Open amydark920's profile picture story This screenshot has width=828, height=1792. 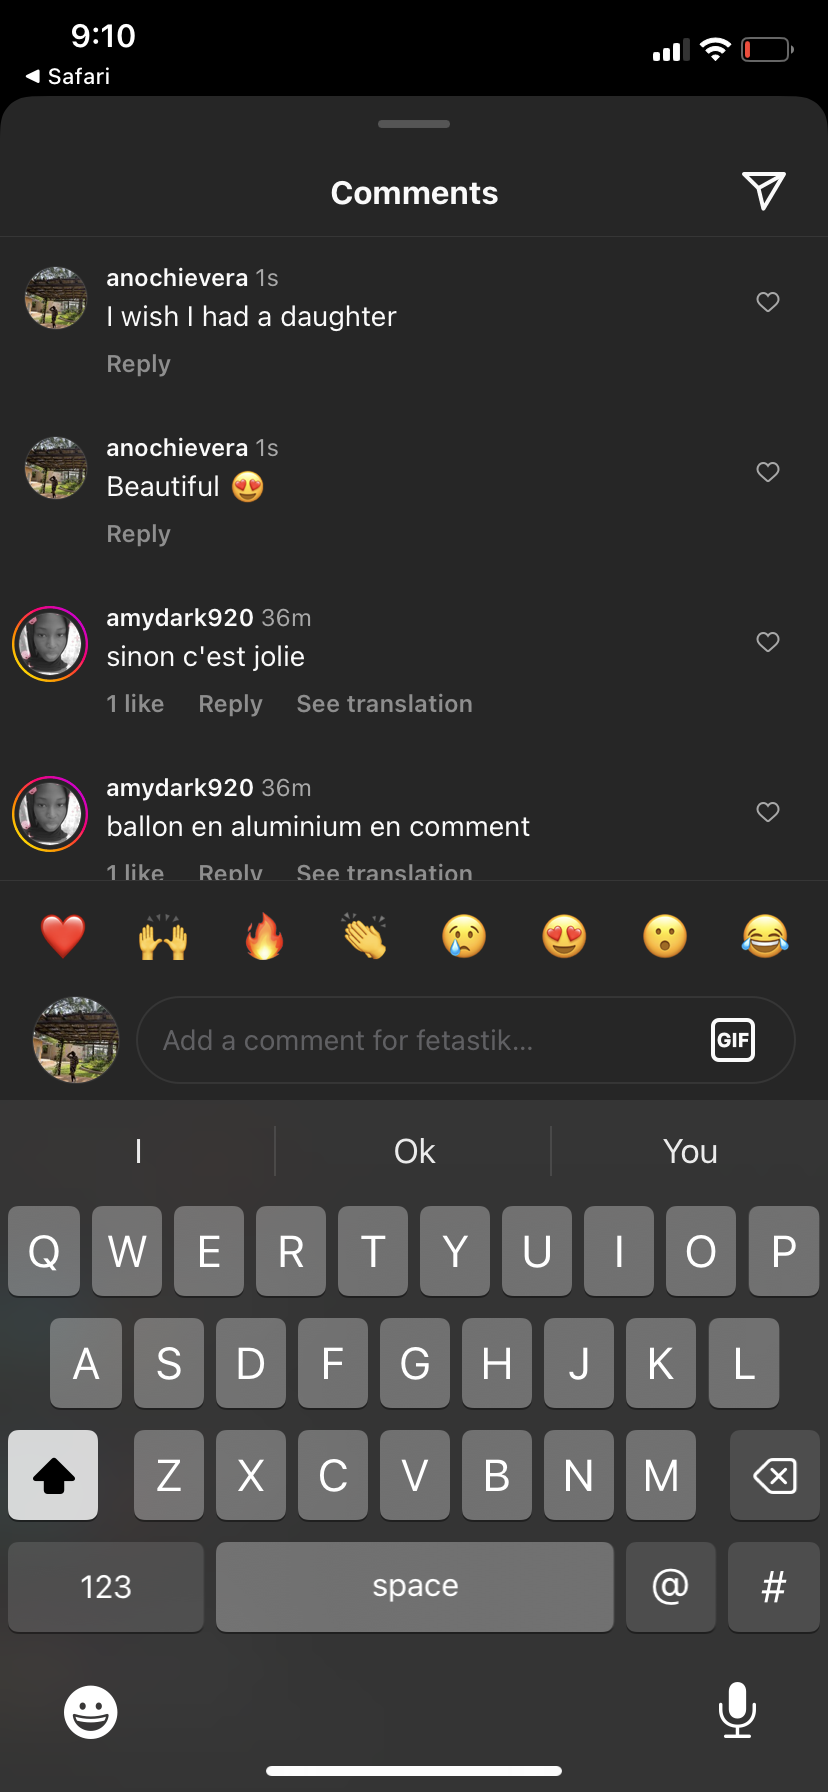tap(50, 644)
